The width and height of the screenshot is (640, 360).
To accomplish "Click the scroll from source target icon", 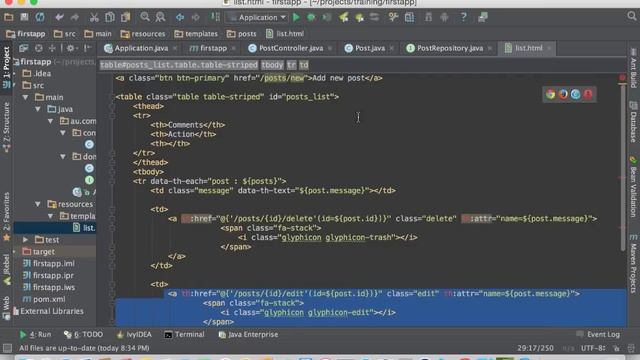I will pyautogui.click(x=38, y=48).
